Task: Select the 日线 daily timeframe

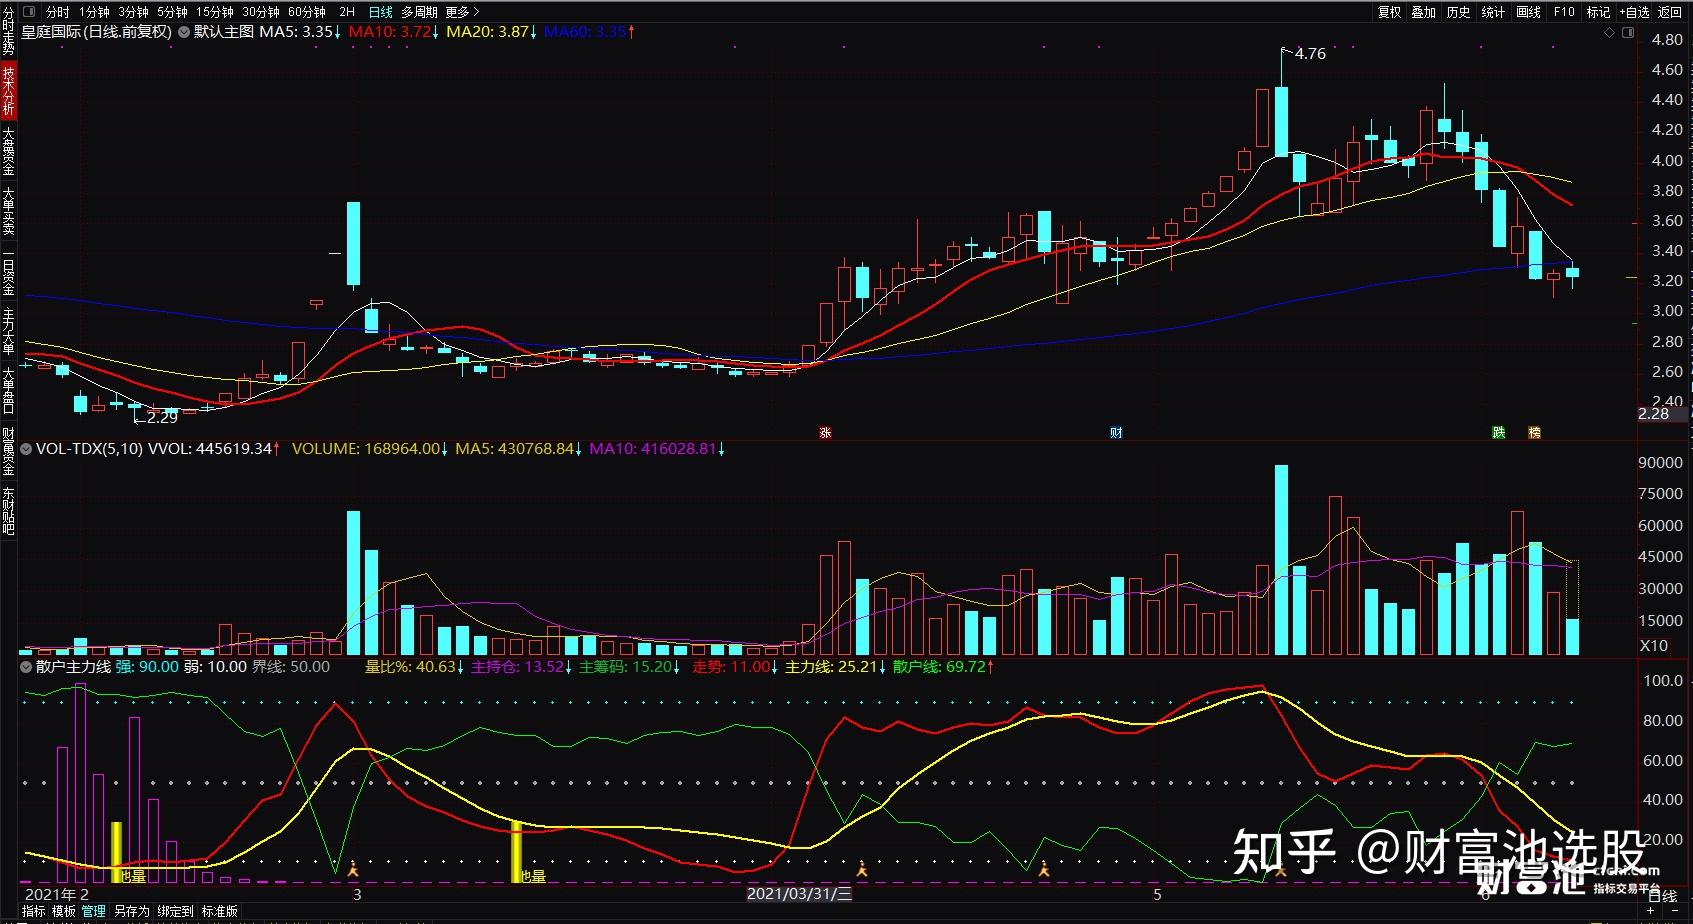Action: [x=381, y=12]
